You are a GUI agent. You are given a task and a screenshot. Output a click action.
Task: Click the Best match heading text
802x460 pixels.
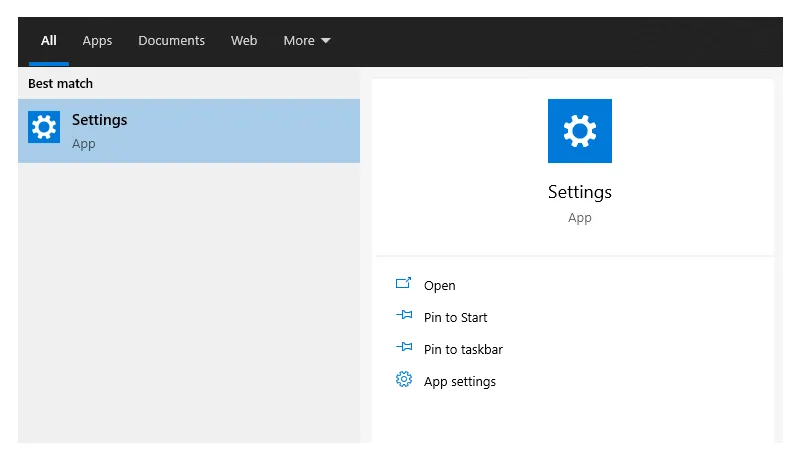[x=60, y=83]
